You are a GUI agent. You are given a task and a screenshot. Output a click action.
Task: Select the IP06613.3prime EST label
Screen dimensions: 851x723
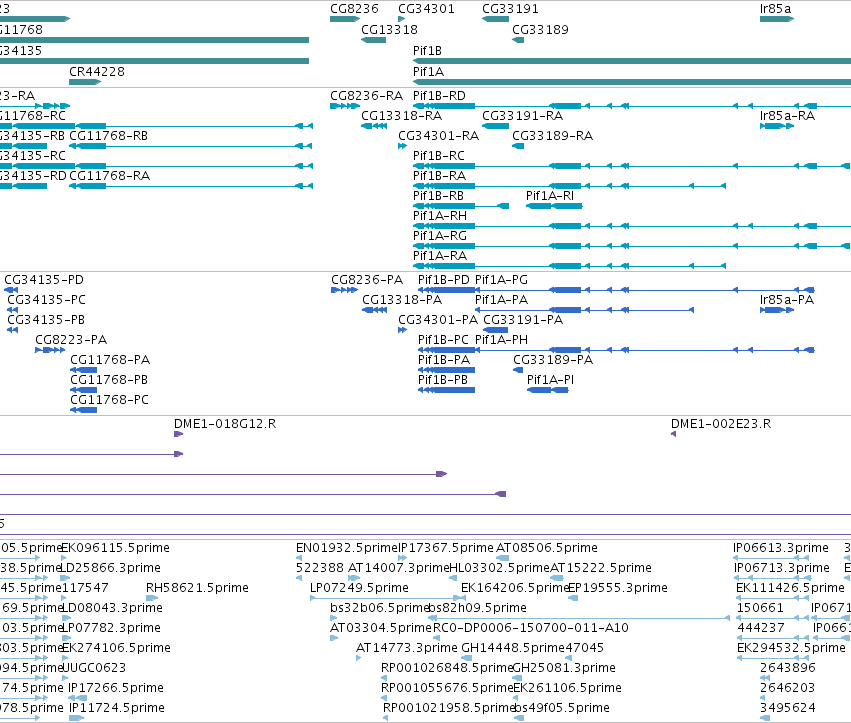point(781,548)
